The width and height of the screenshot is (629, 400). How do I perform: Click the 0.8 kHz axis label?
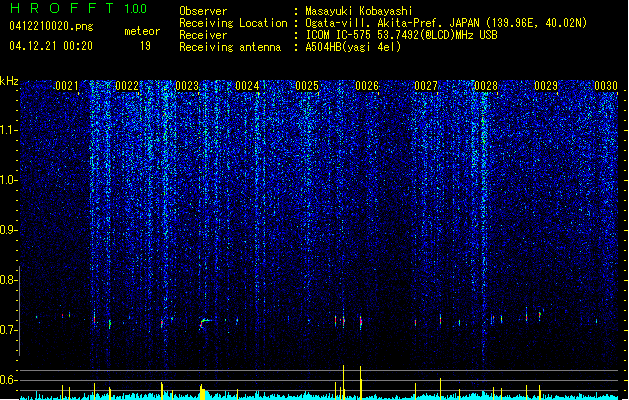[x=9, y=280]
